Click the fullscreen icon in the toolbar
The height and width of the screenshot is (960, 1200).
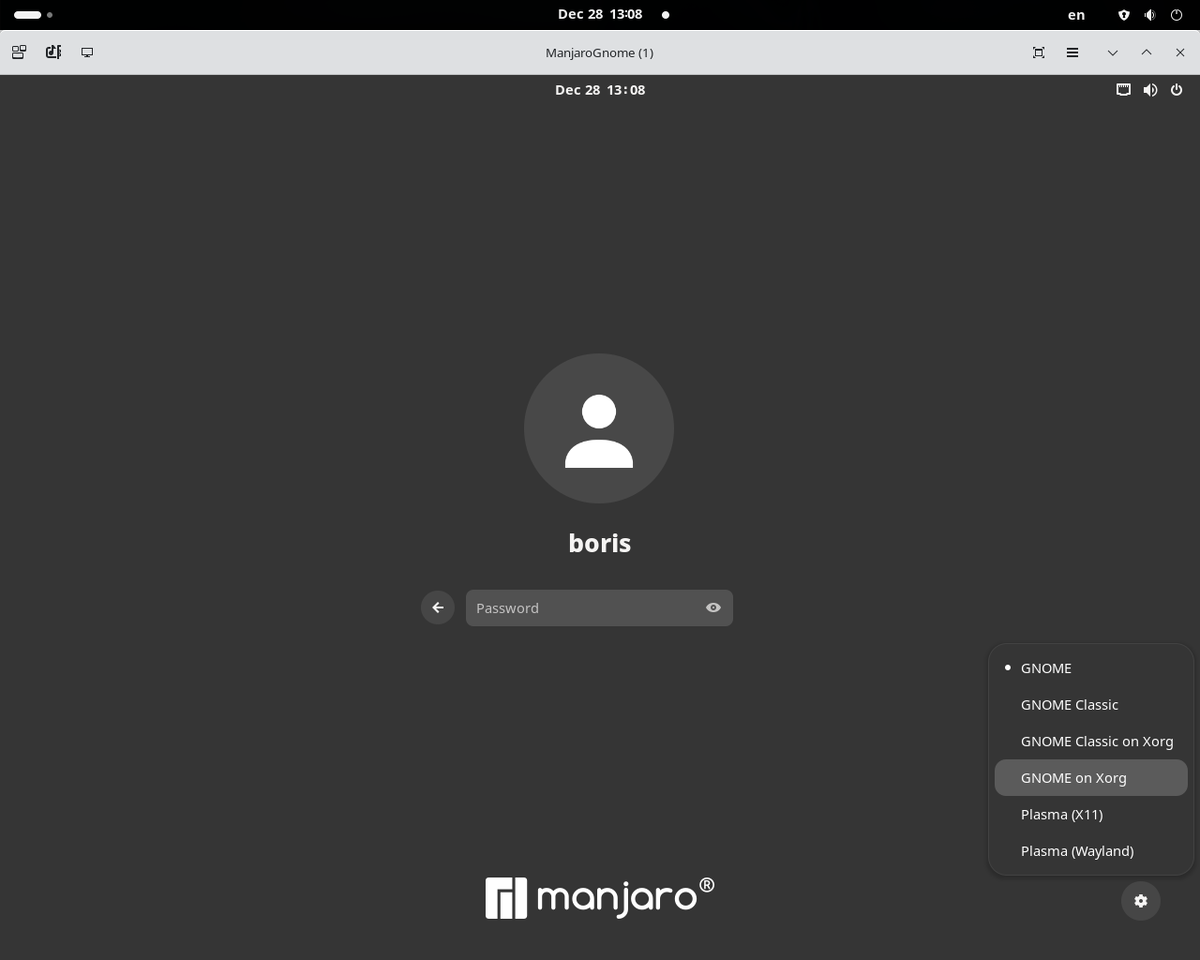click(1038, 52)
